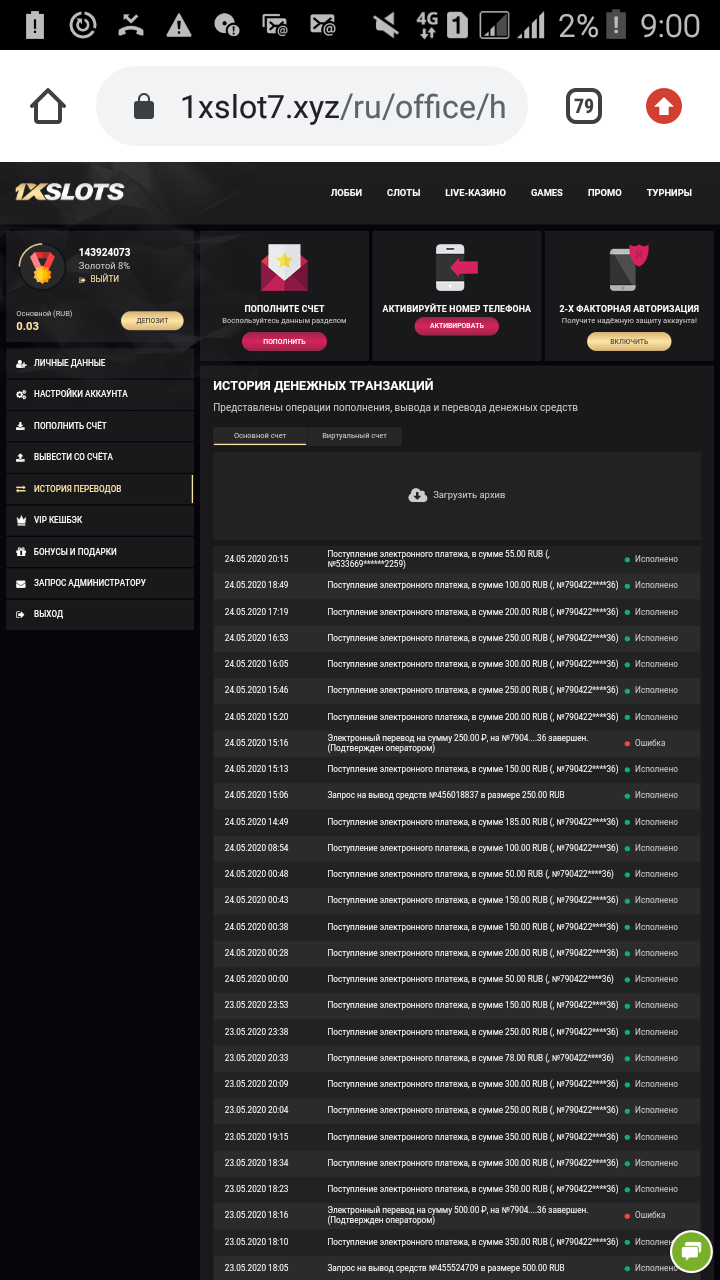Click the two-factor shield phone icon
Screen dimensions: 720x1280
point(629,268)
